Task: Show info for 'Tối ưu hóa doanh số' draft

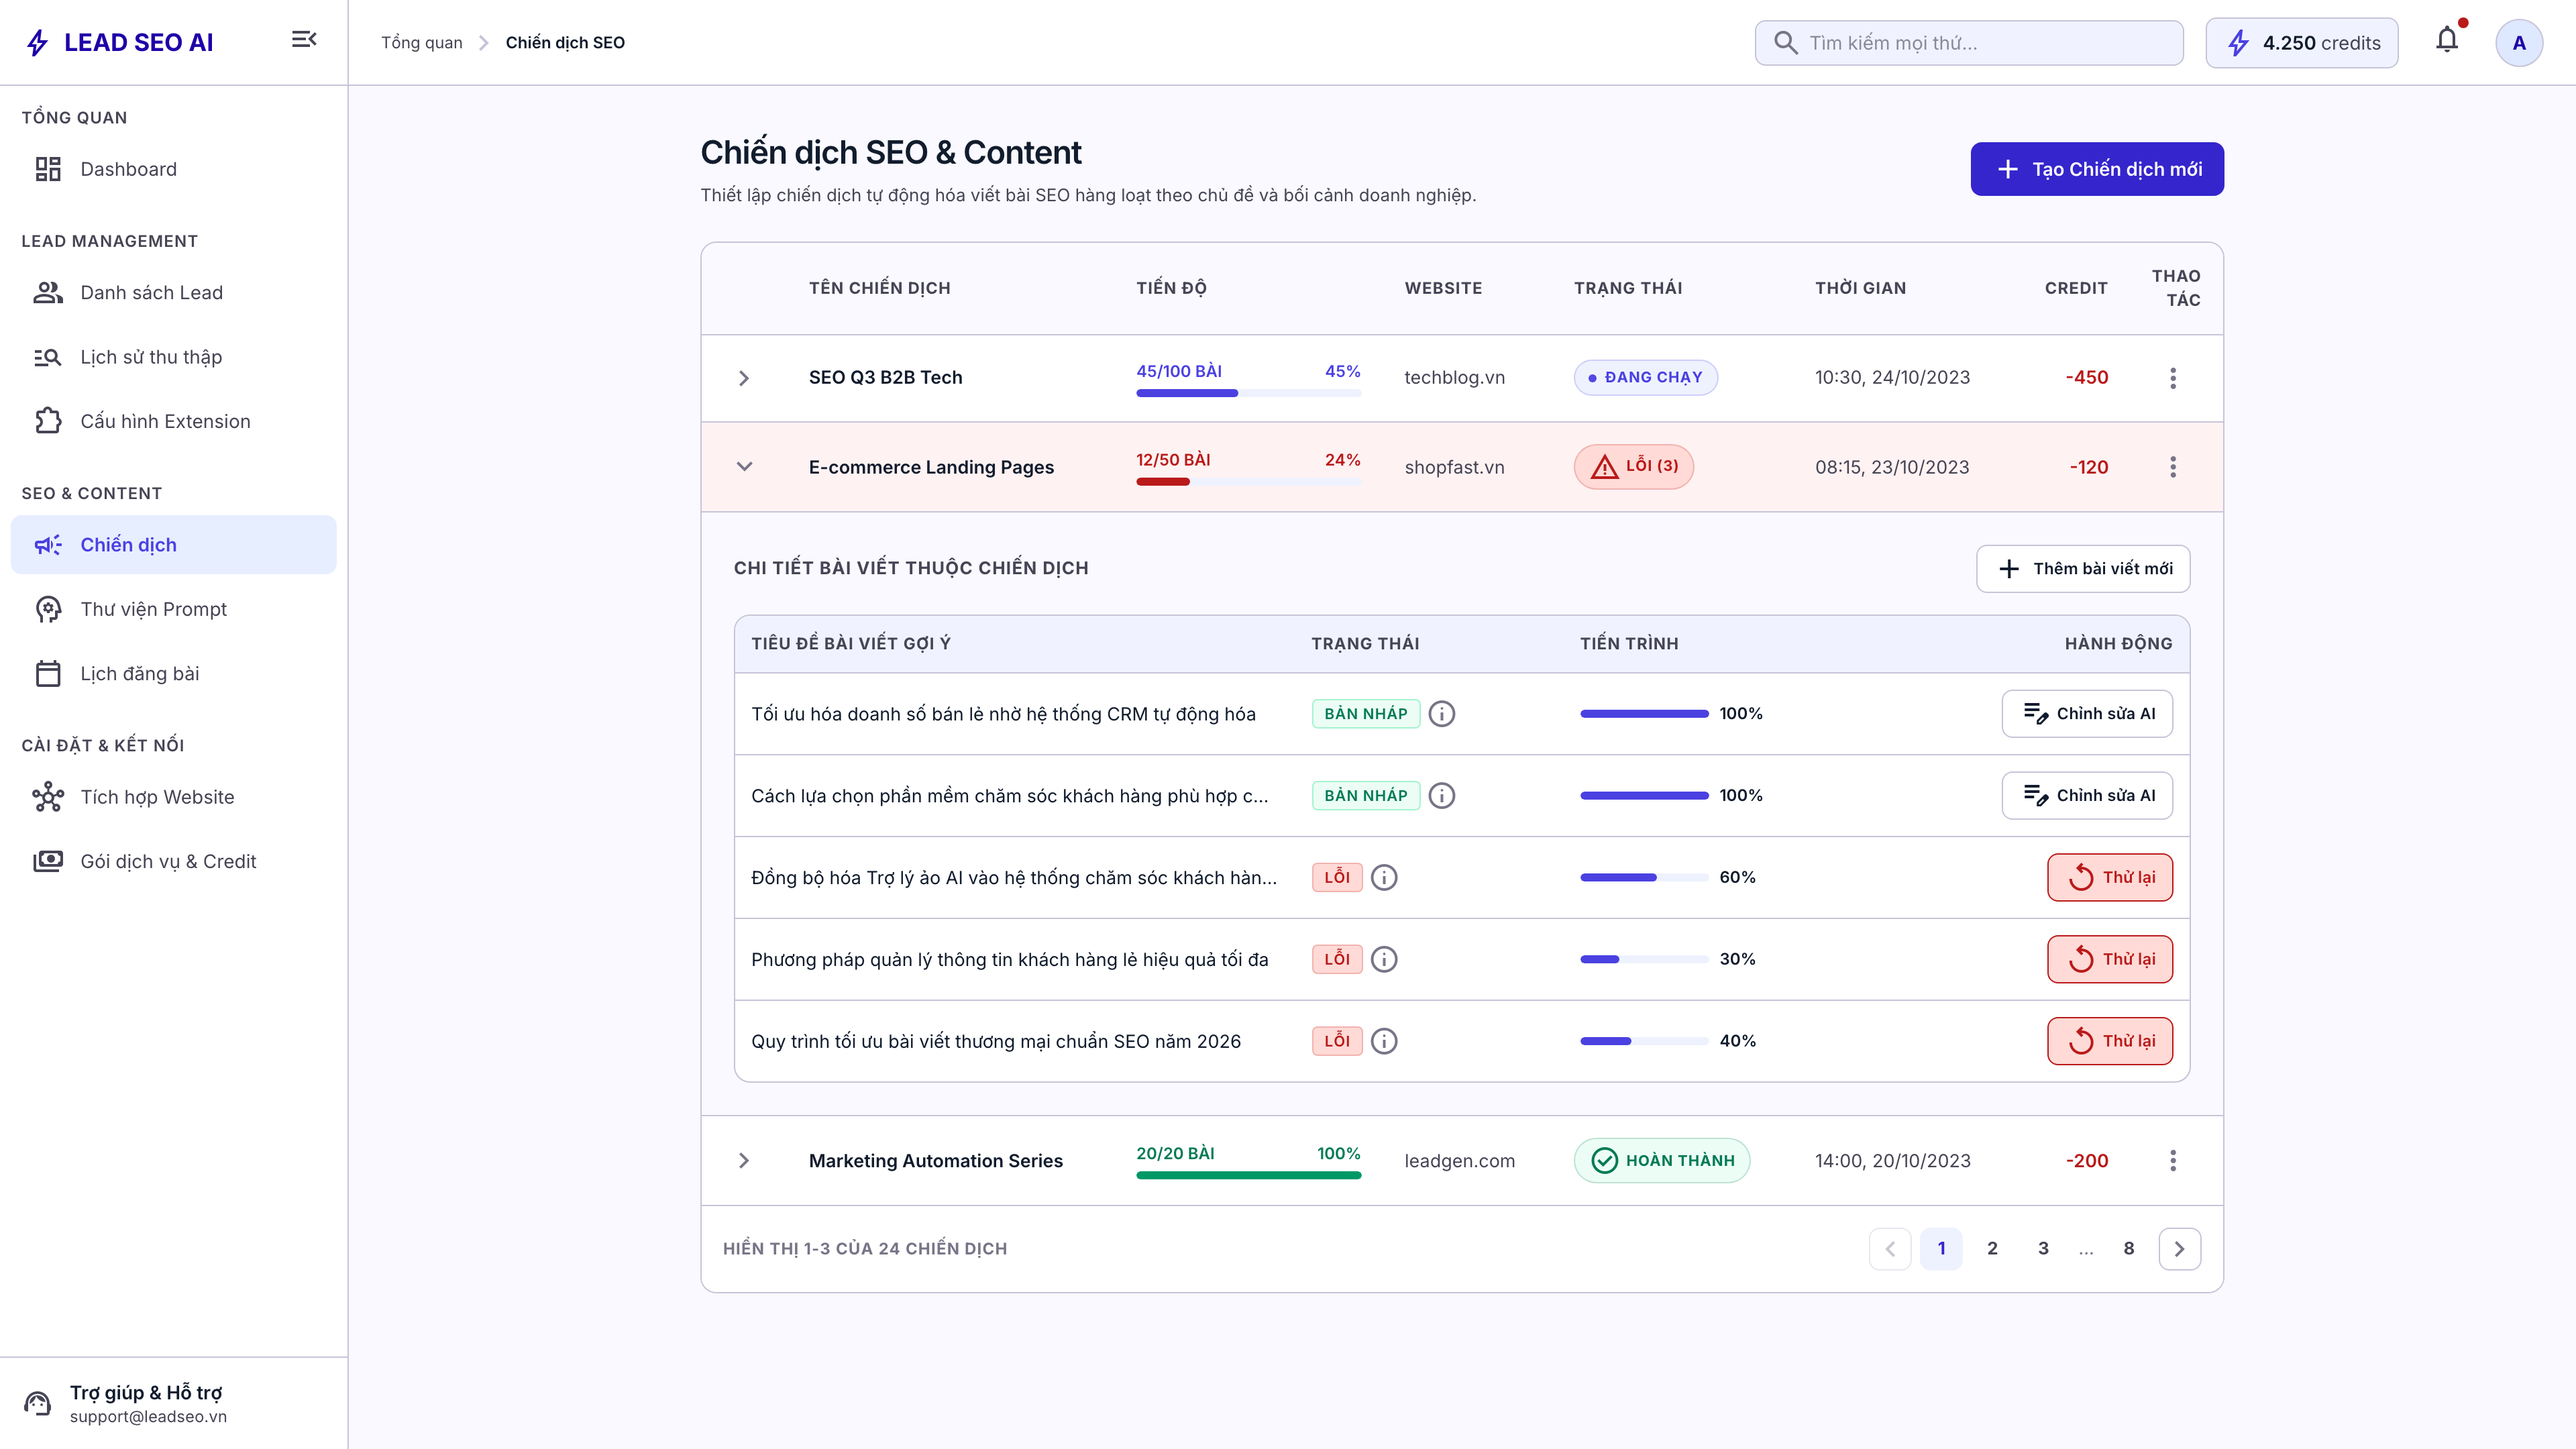Action: pos(1442,714)
